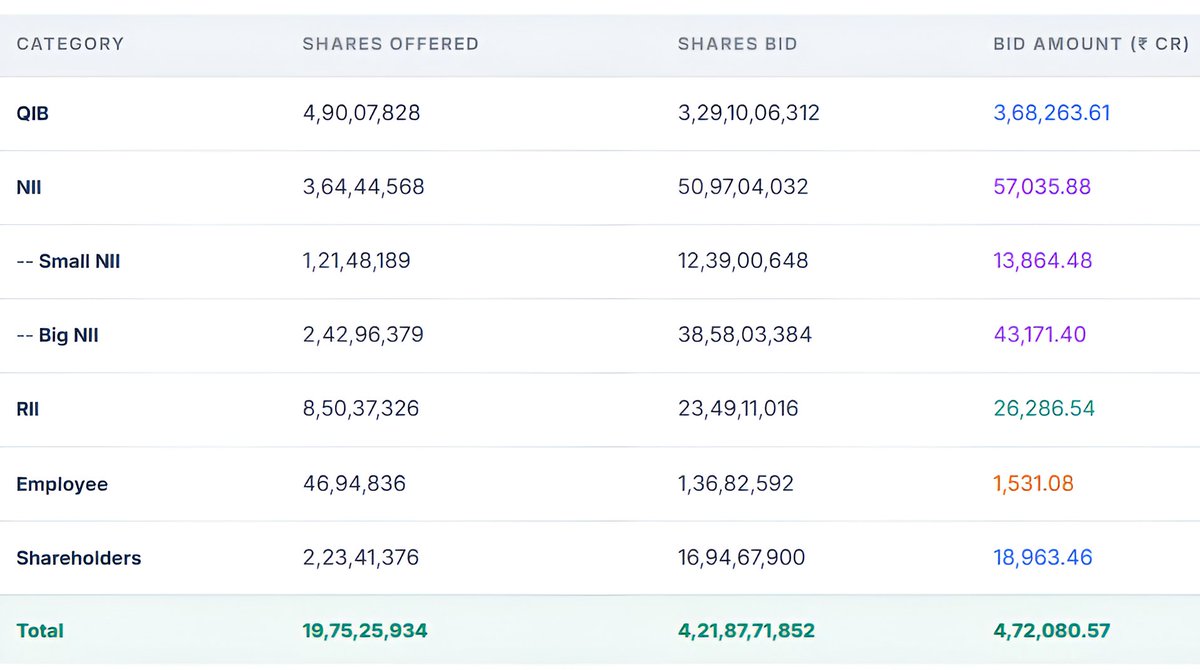This screenshot has width=1200, height=670.
Task: Select Shareholders shares bid 16,94,67,900
Action: click(x=742, y=557)
